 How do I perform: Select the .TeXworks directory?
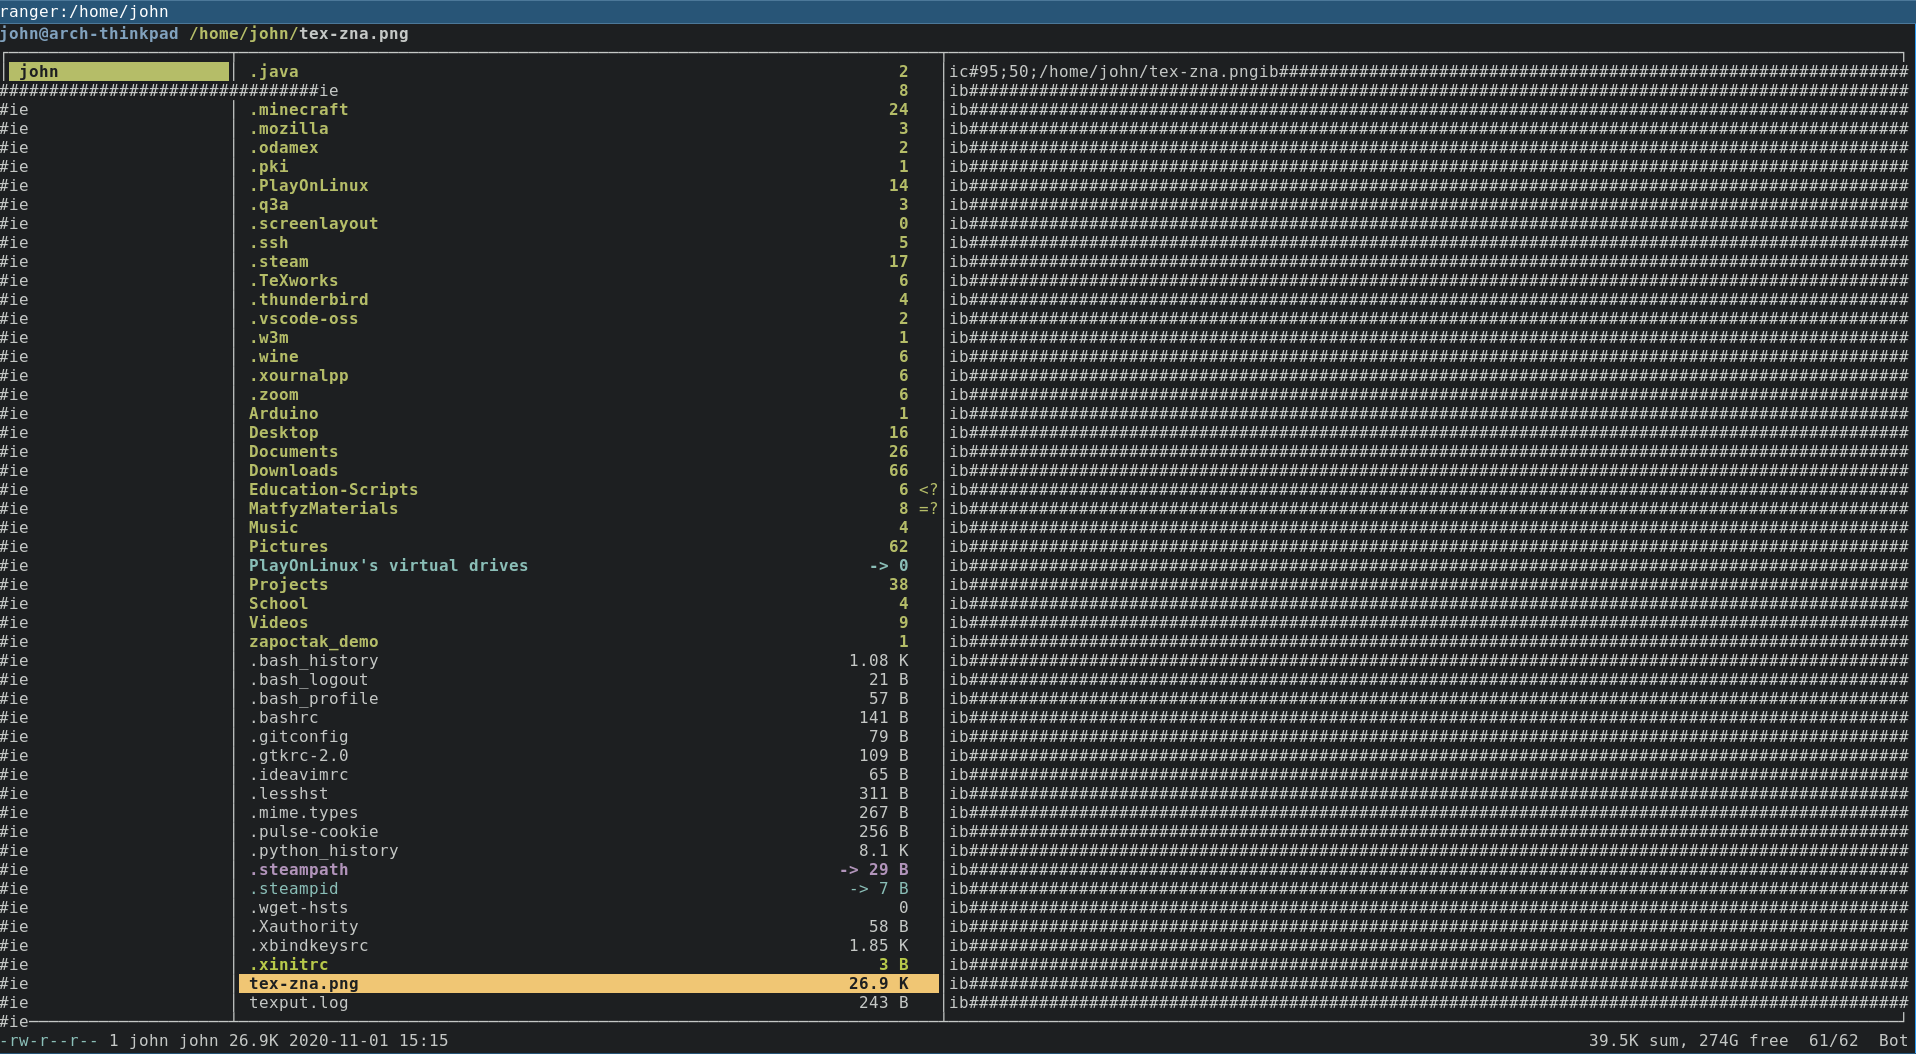click(x=588, y=280)
